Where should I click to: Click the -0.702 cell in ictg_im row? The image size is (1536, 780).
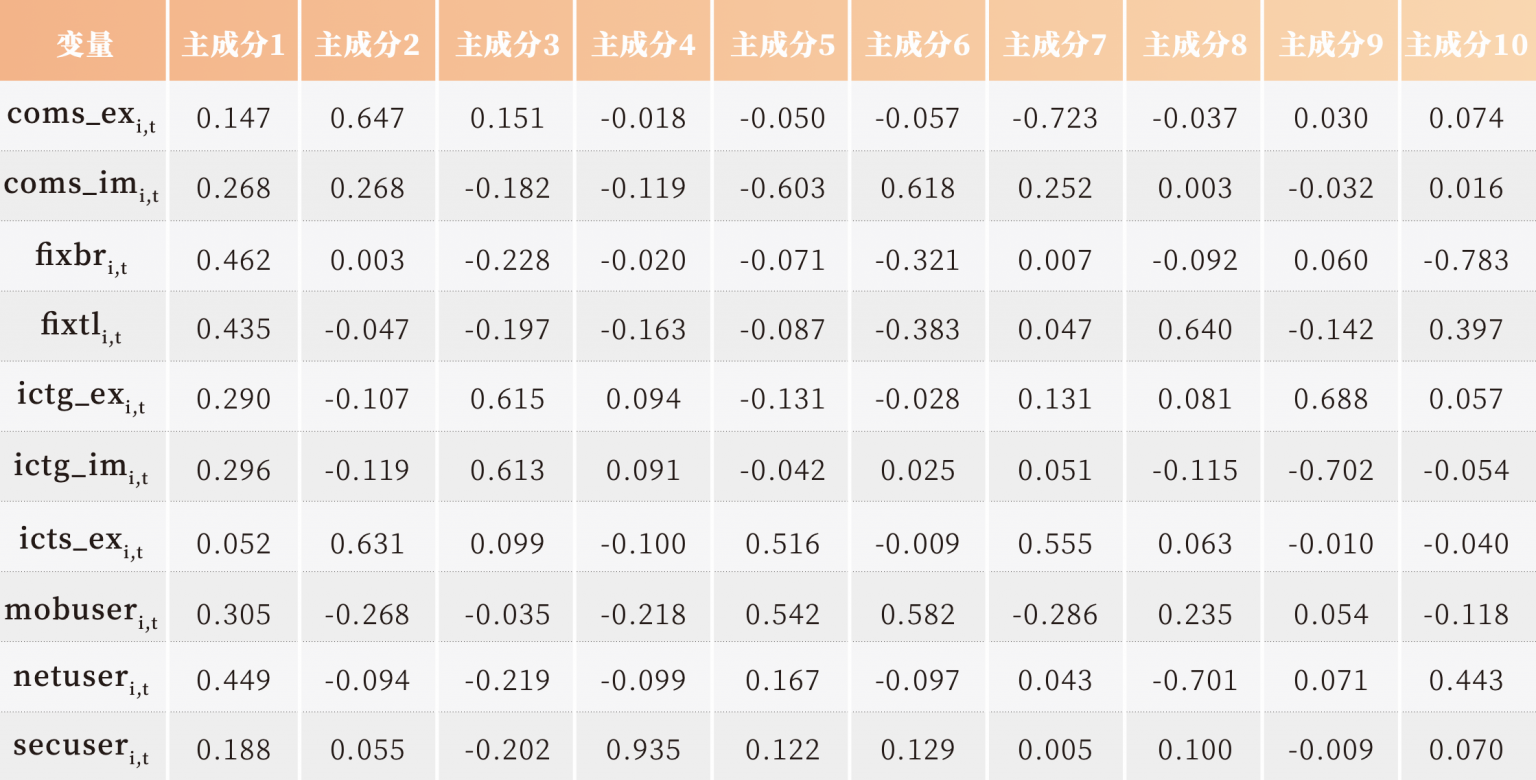tap(1330, 470)
